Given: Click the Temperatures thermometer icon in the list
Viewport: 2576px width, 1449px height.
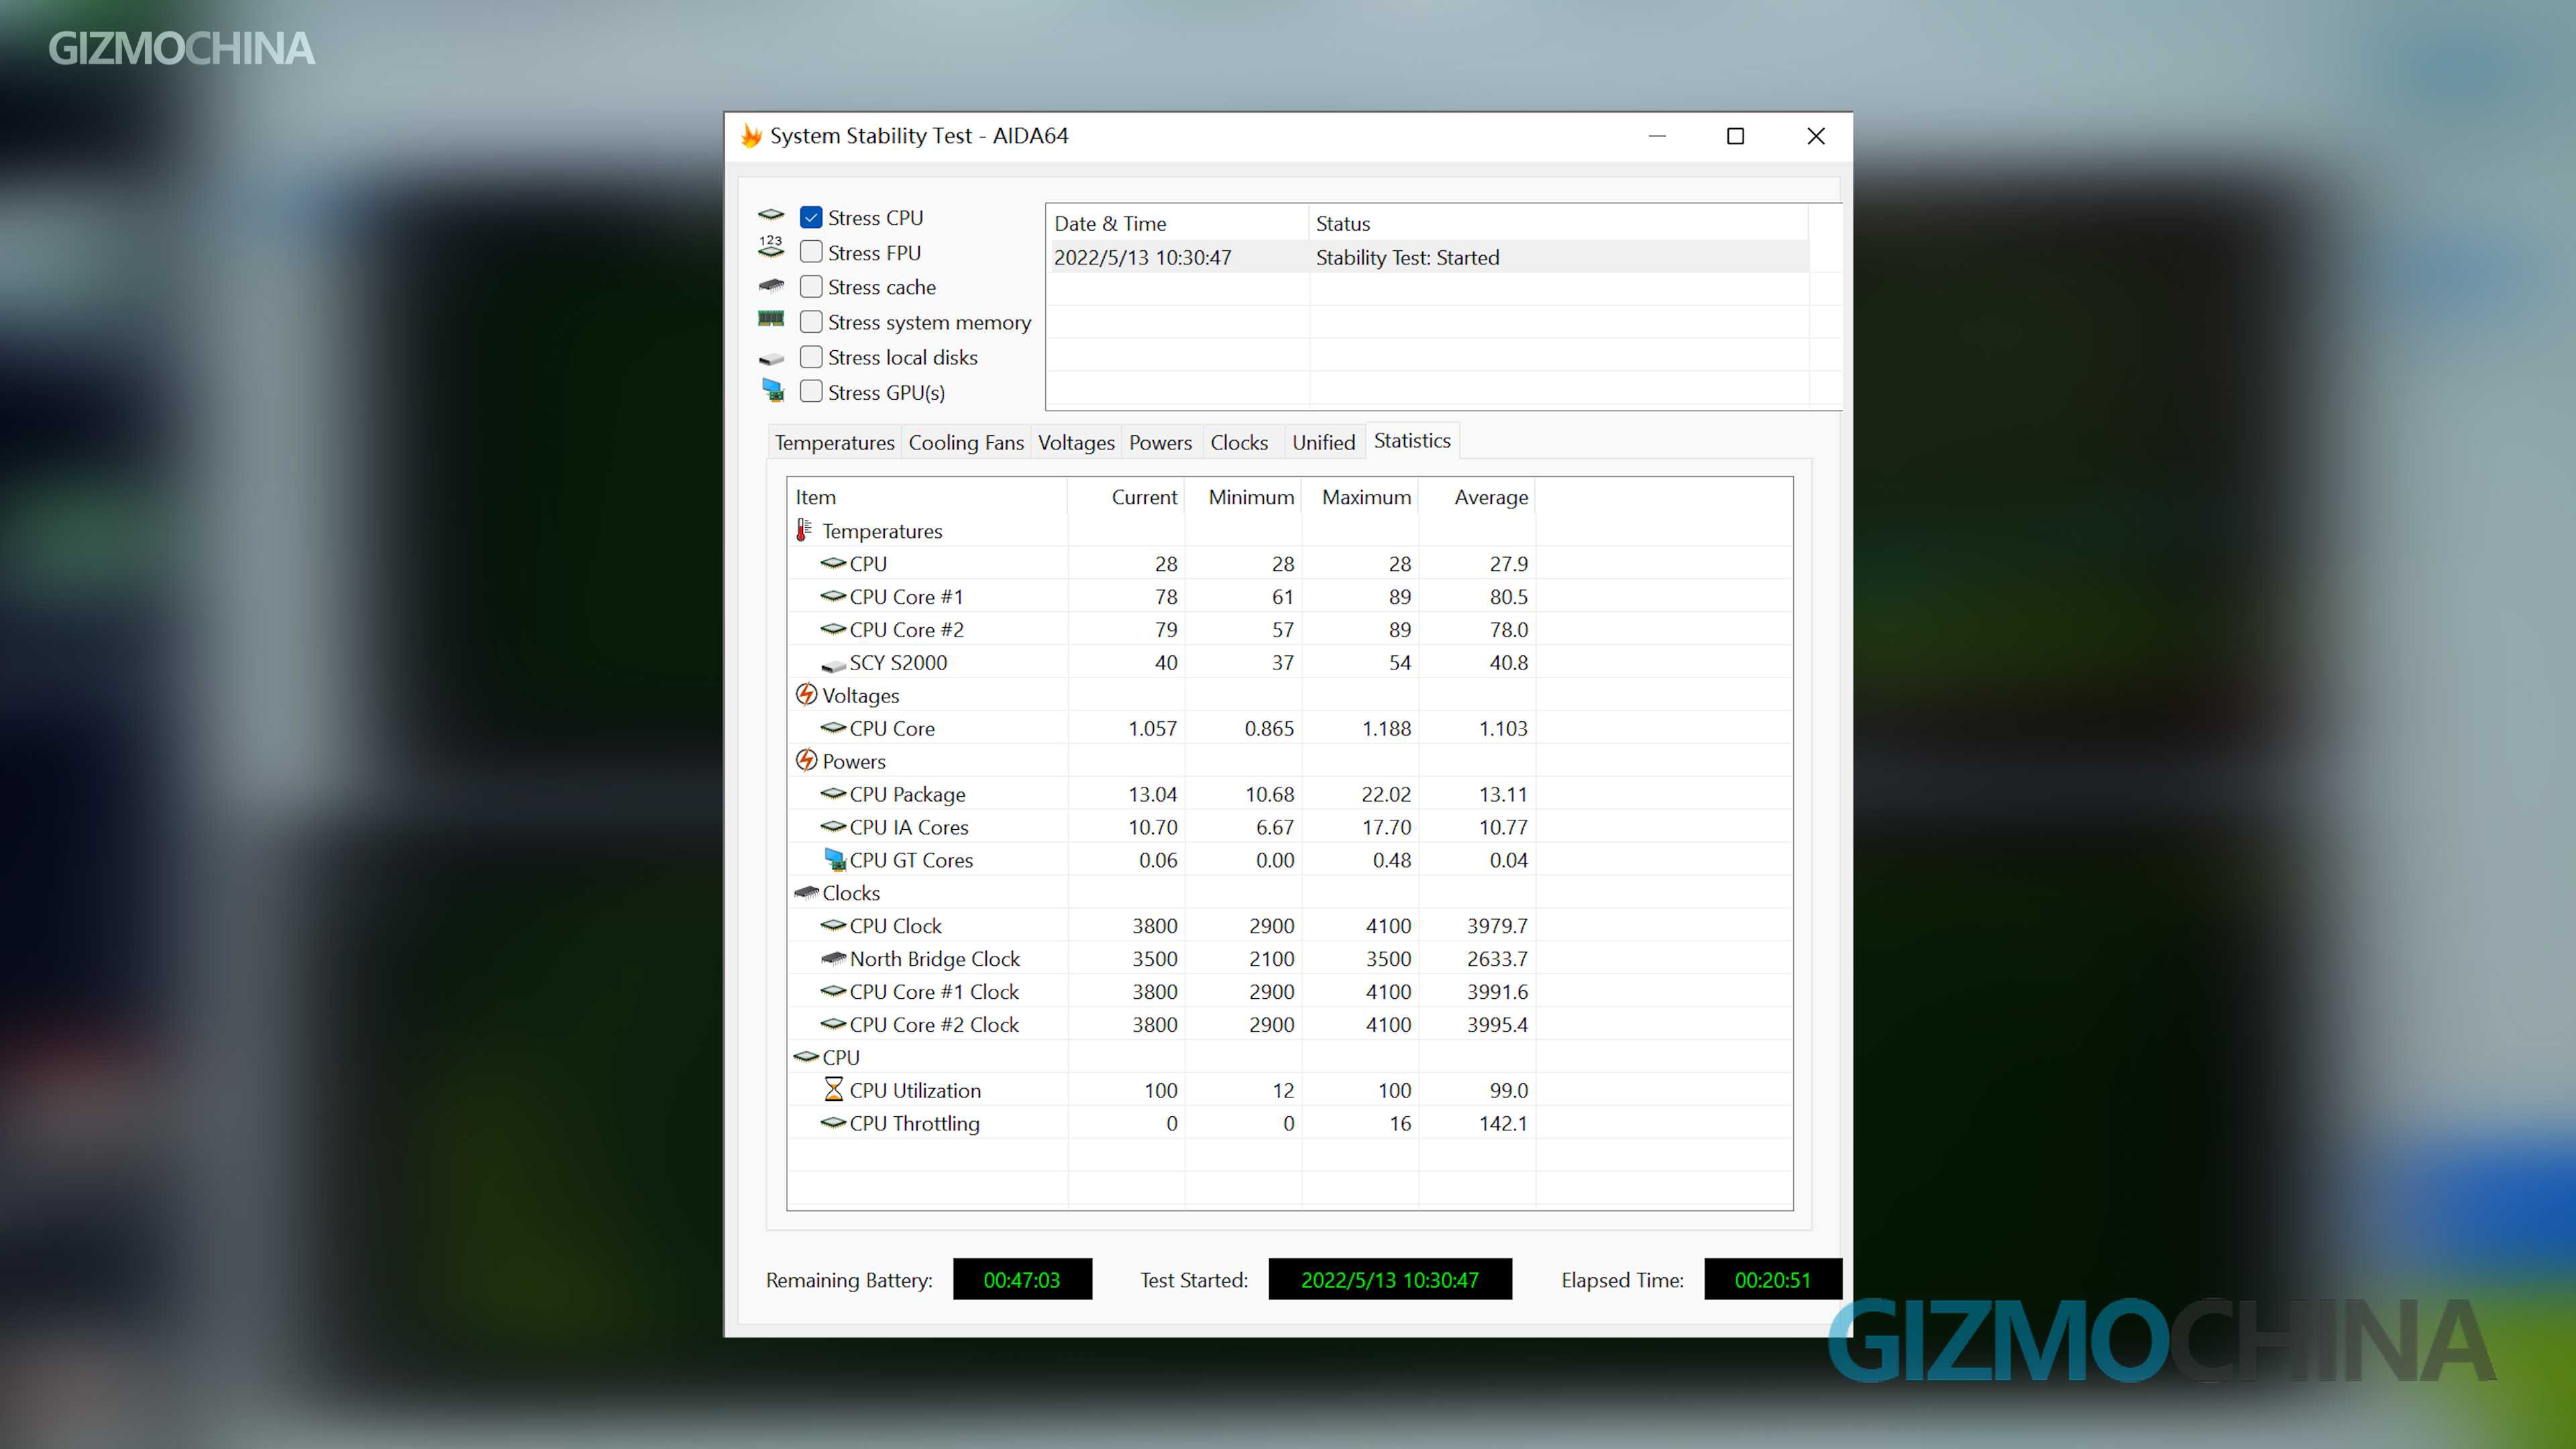Looking at the screenshot, I should click(x=803, y=530).
